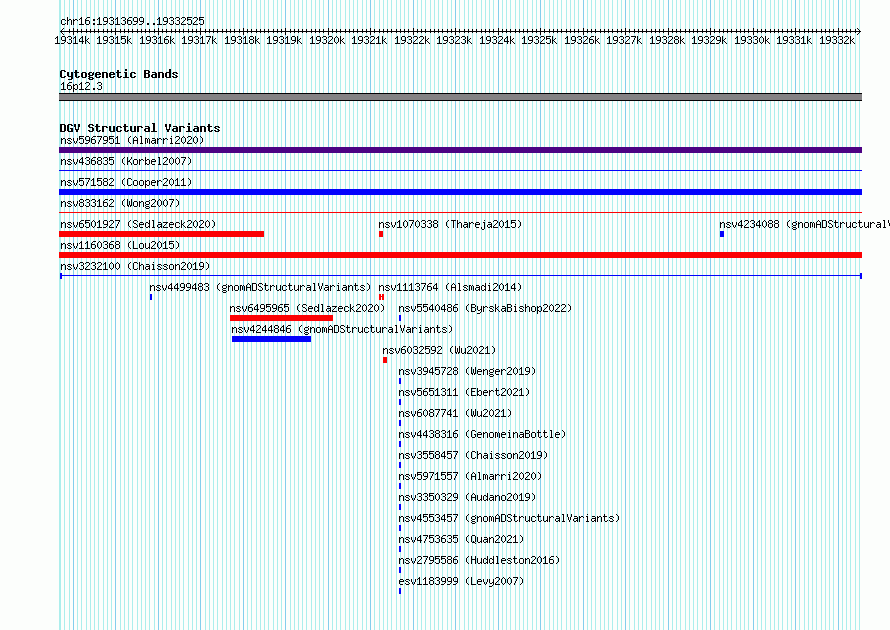Click the DGV Structural Variants track title
The image size is (890, 630).
pos(140,128)
